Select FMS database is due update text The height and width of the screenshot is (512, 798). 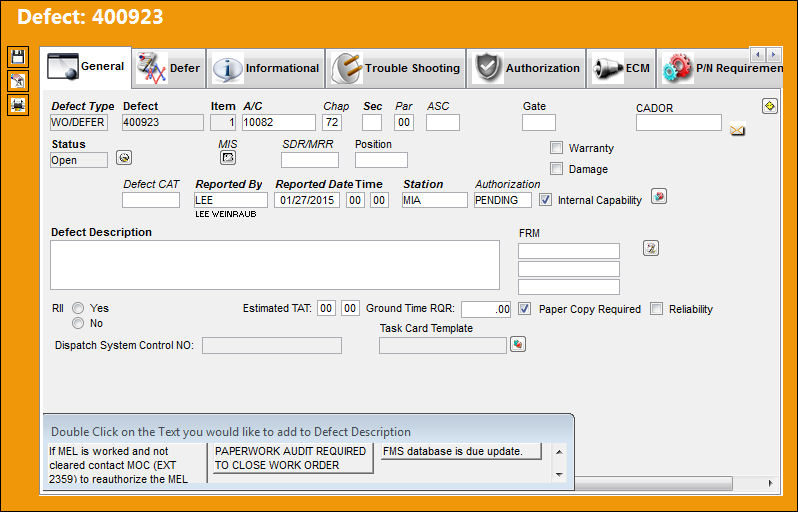[x=461, y=451]
